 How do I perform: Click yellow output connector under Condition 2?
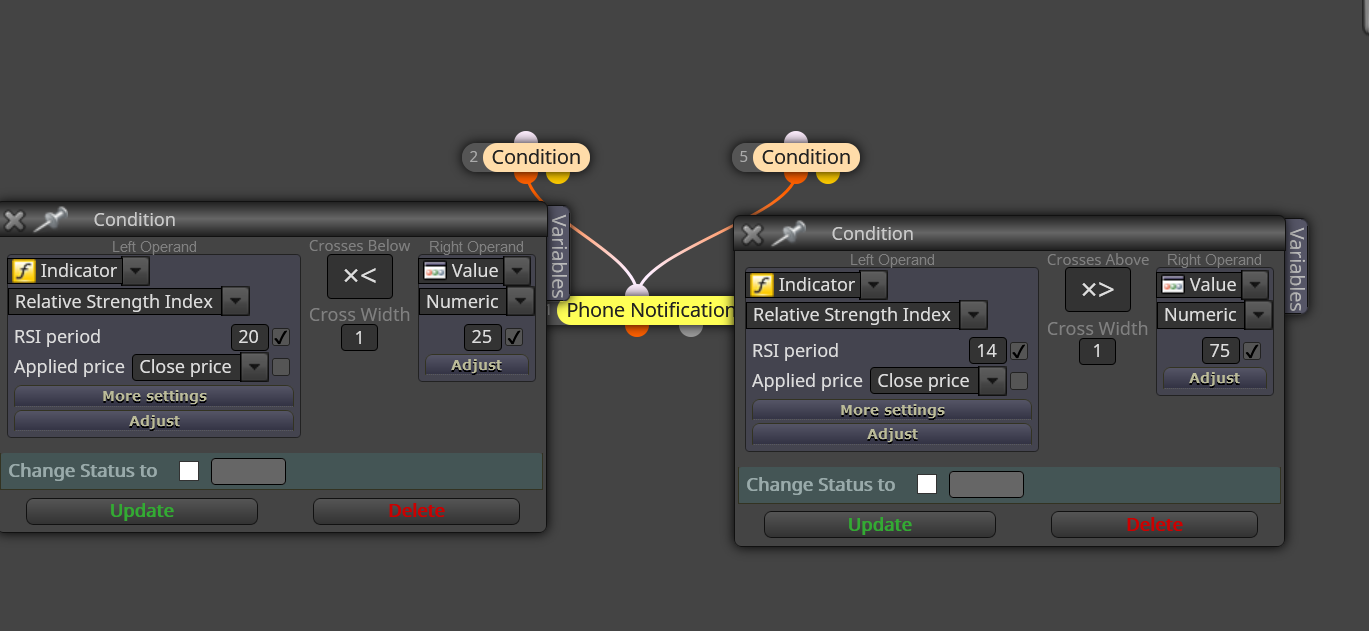pyautogui.click(x=558, y=176)
